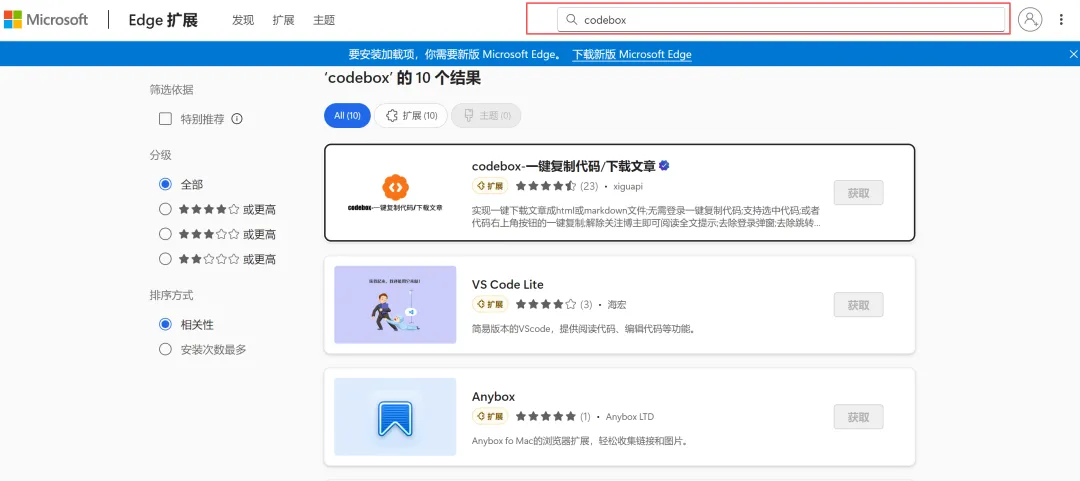Click 获取 for codebox extension
This screenshot has width=1080, height=481.
point(858,192)
